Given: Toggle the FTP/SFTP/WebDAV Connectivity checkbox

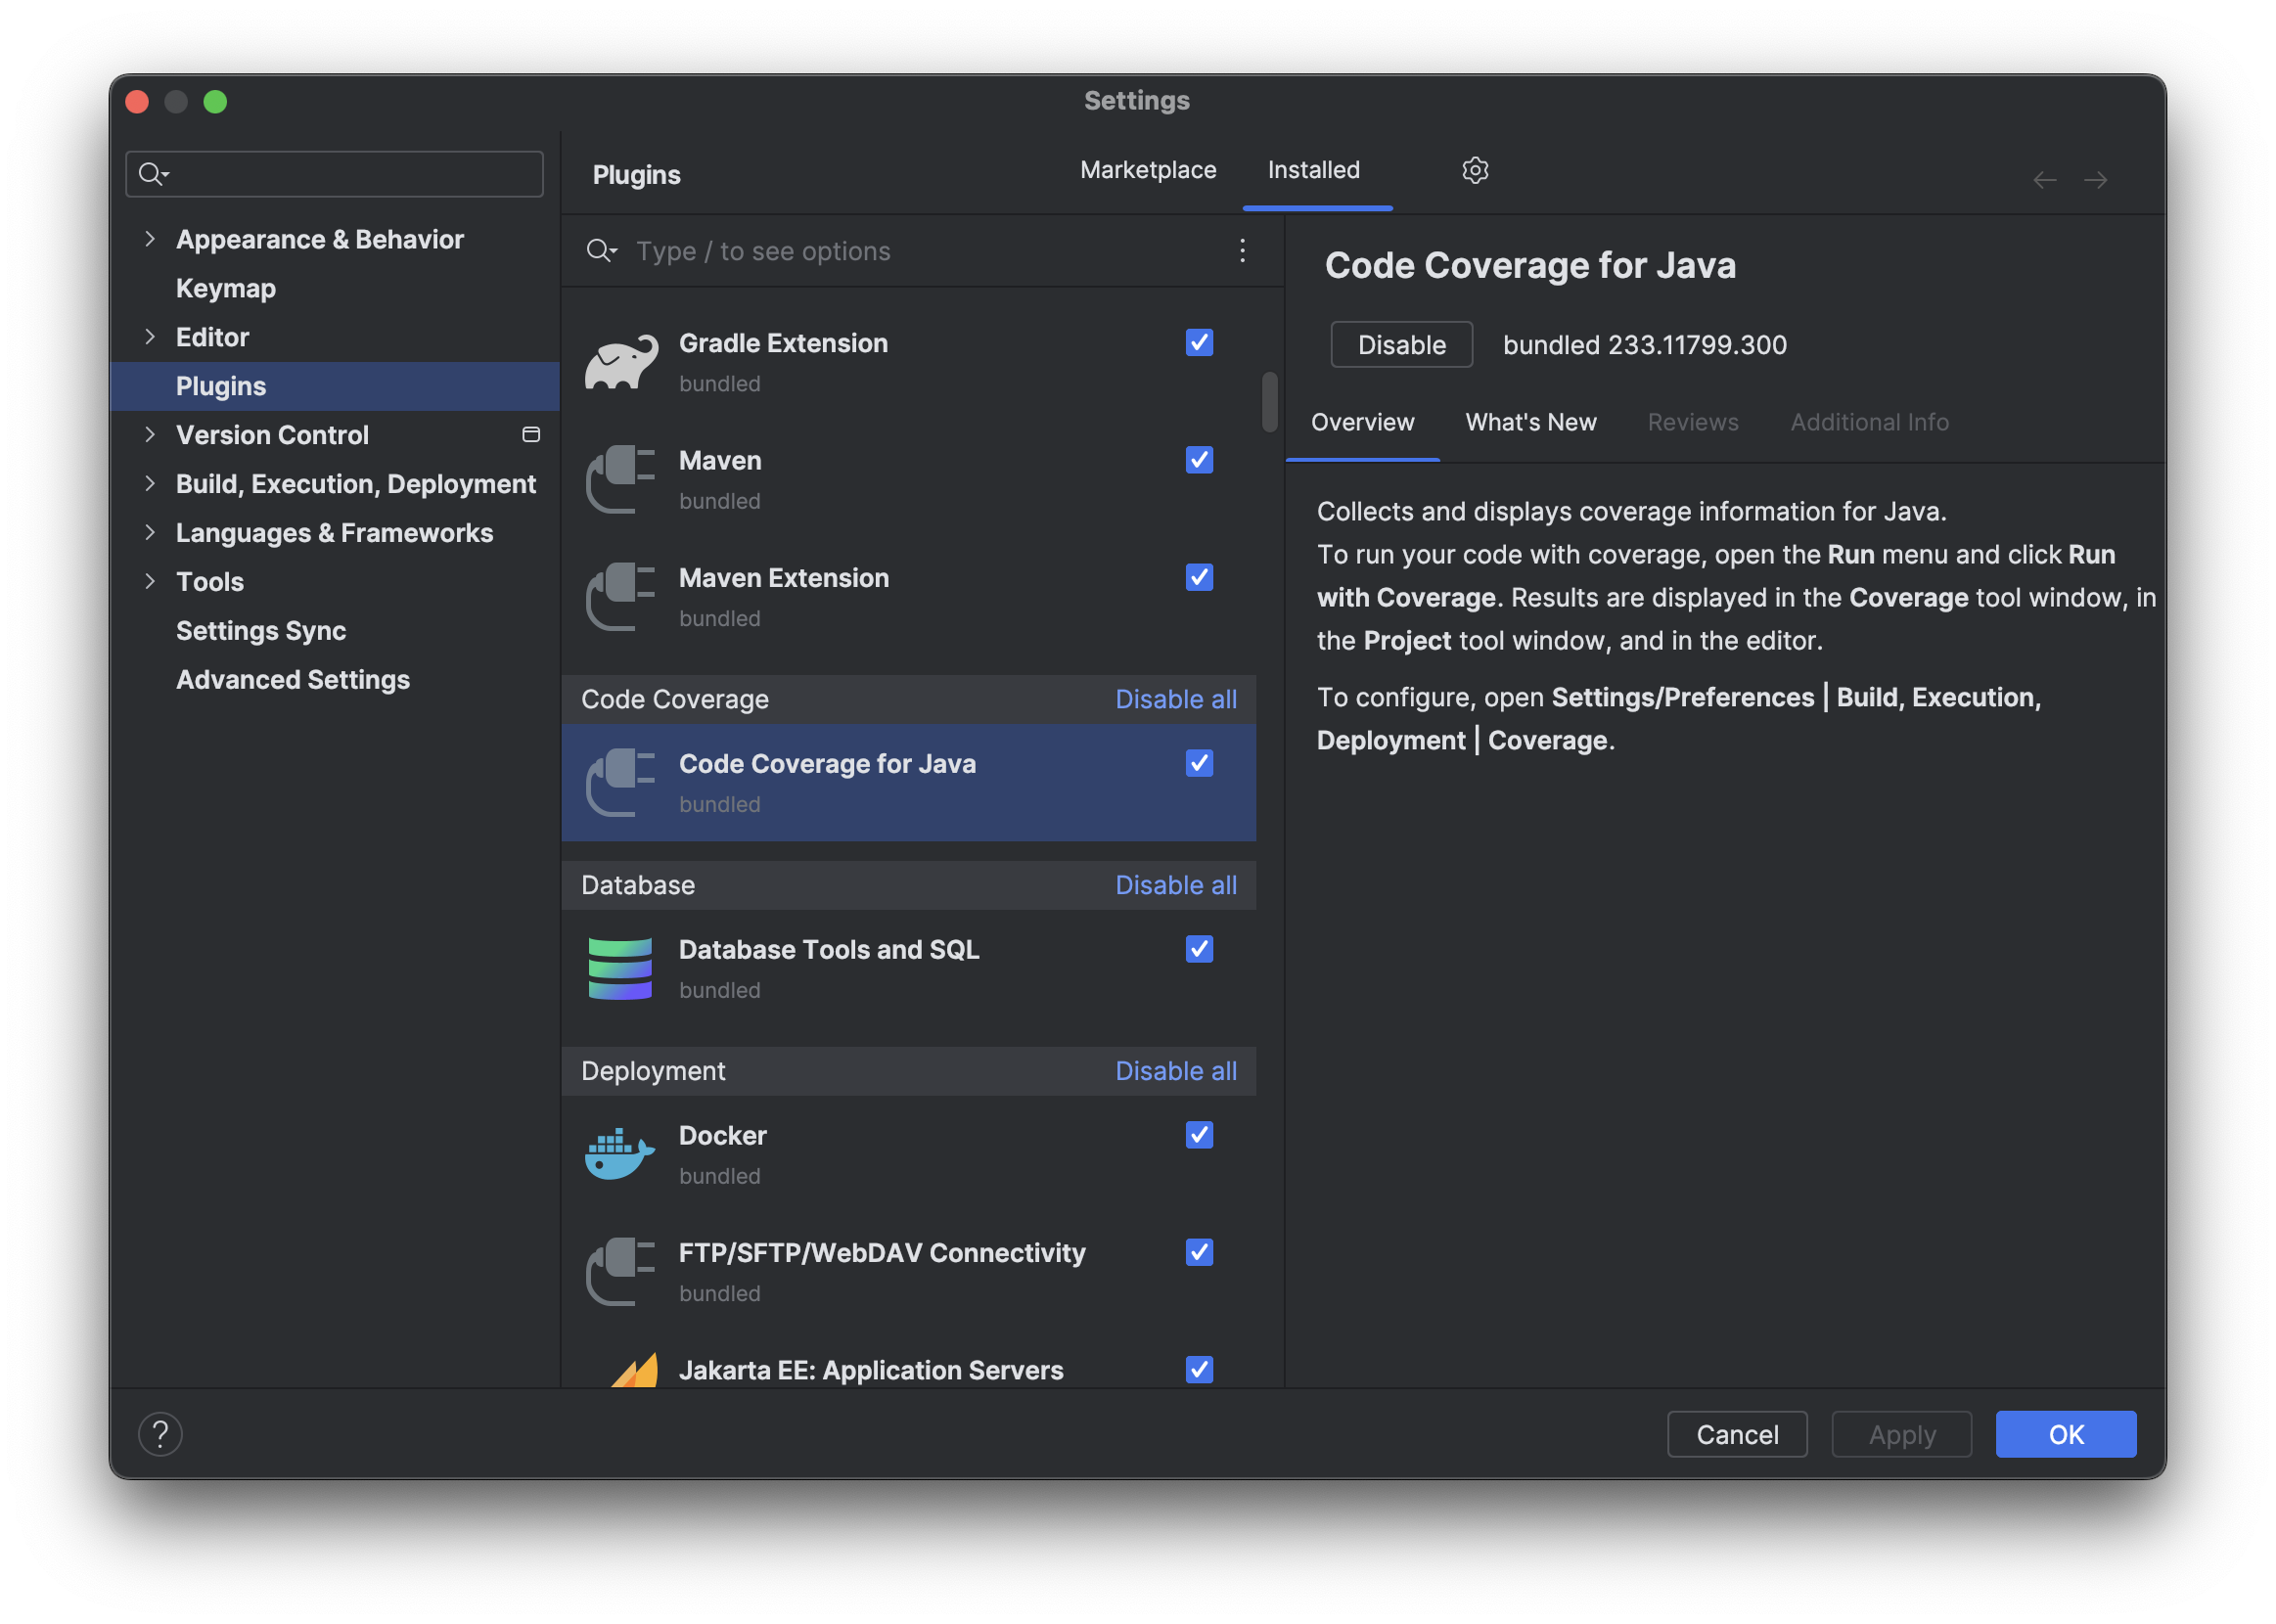Looking at the screenshot, I should pos(1199,1252).
